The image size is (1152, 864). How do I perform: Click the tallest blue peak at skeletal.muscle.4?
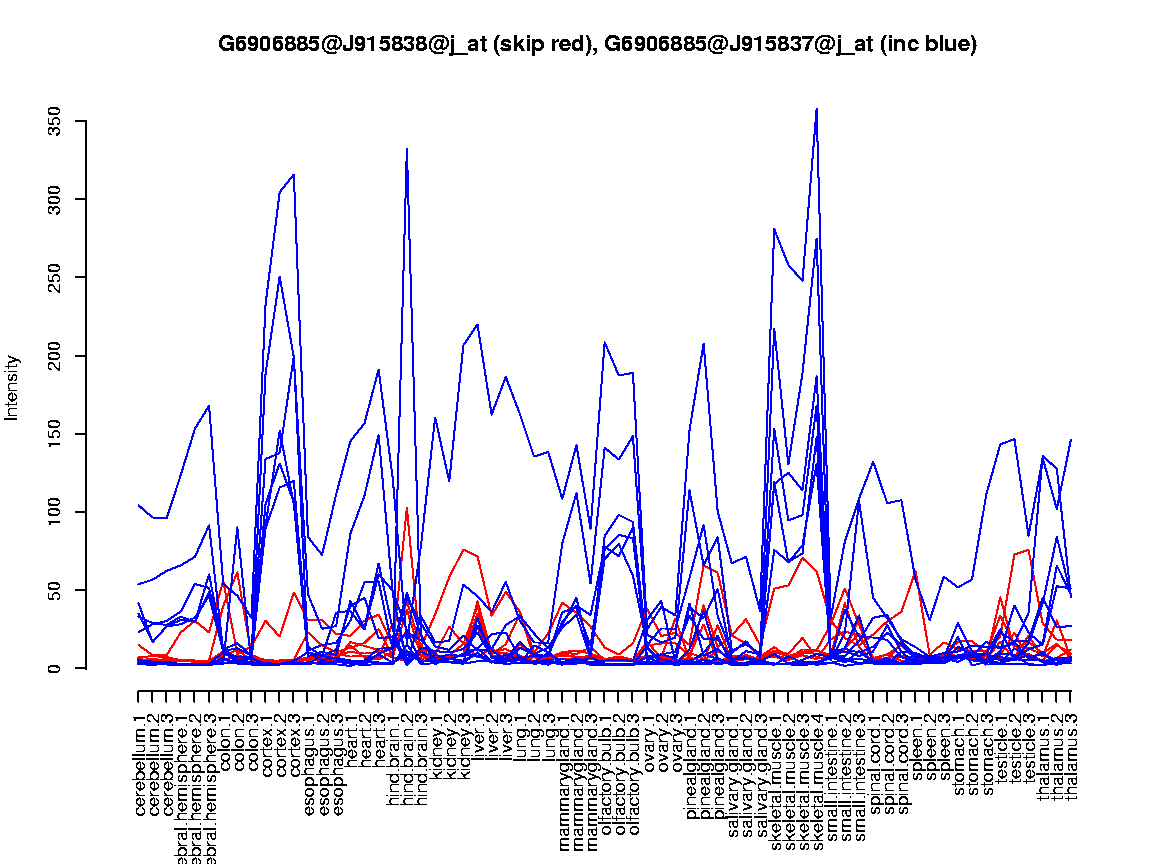(817, 109)
